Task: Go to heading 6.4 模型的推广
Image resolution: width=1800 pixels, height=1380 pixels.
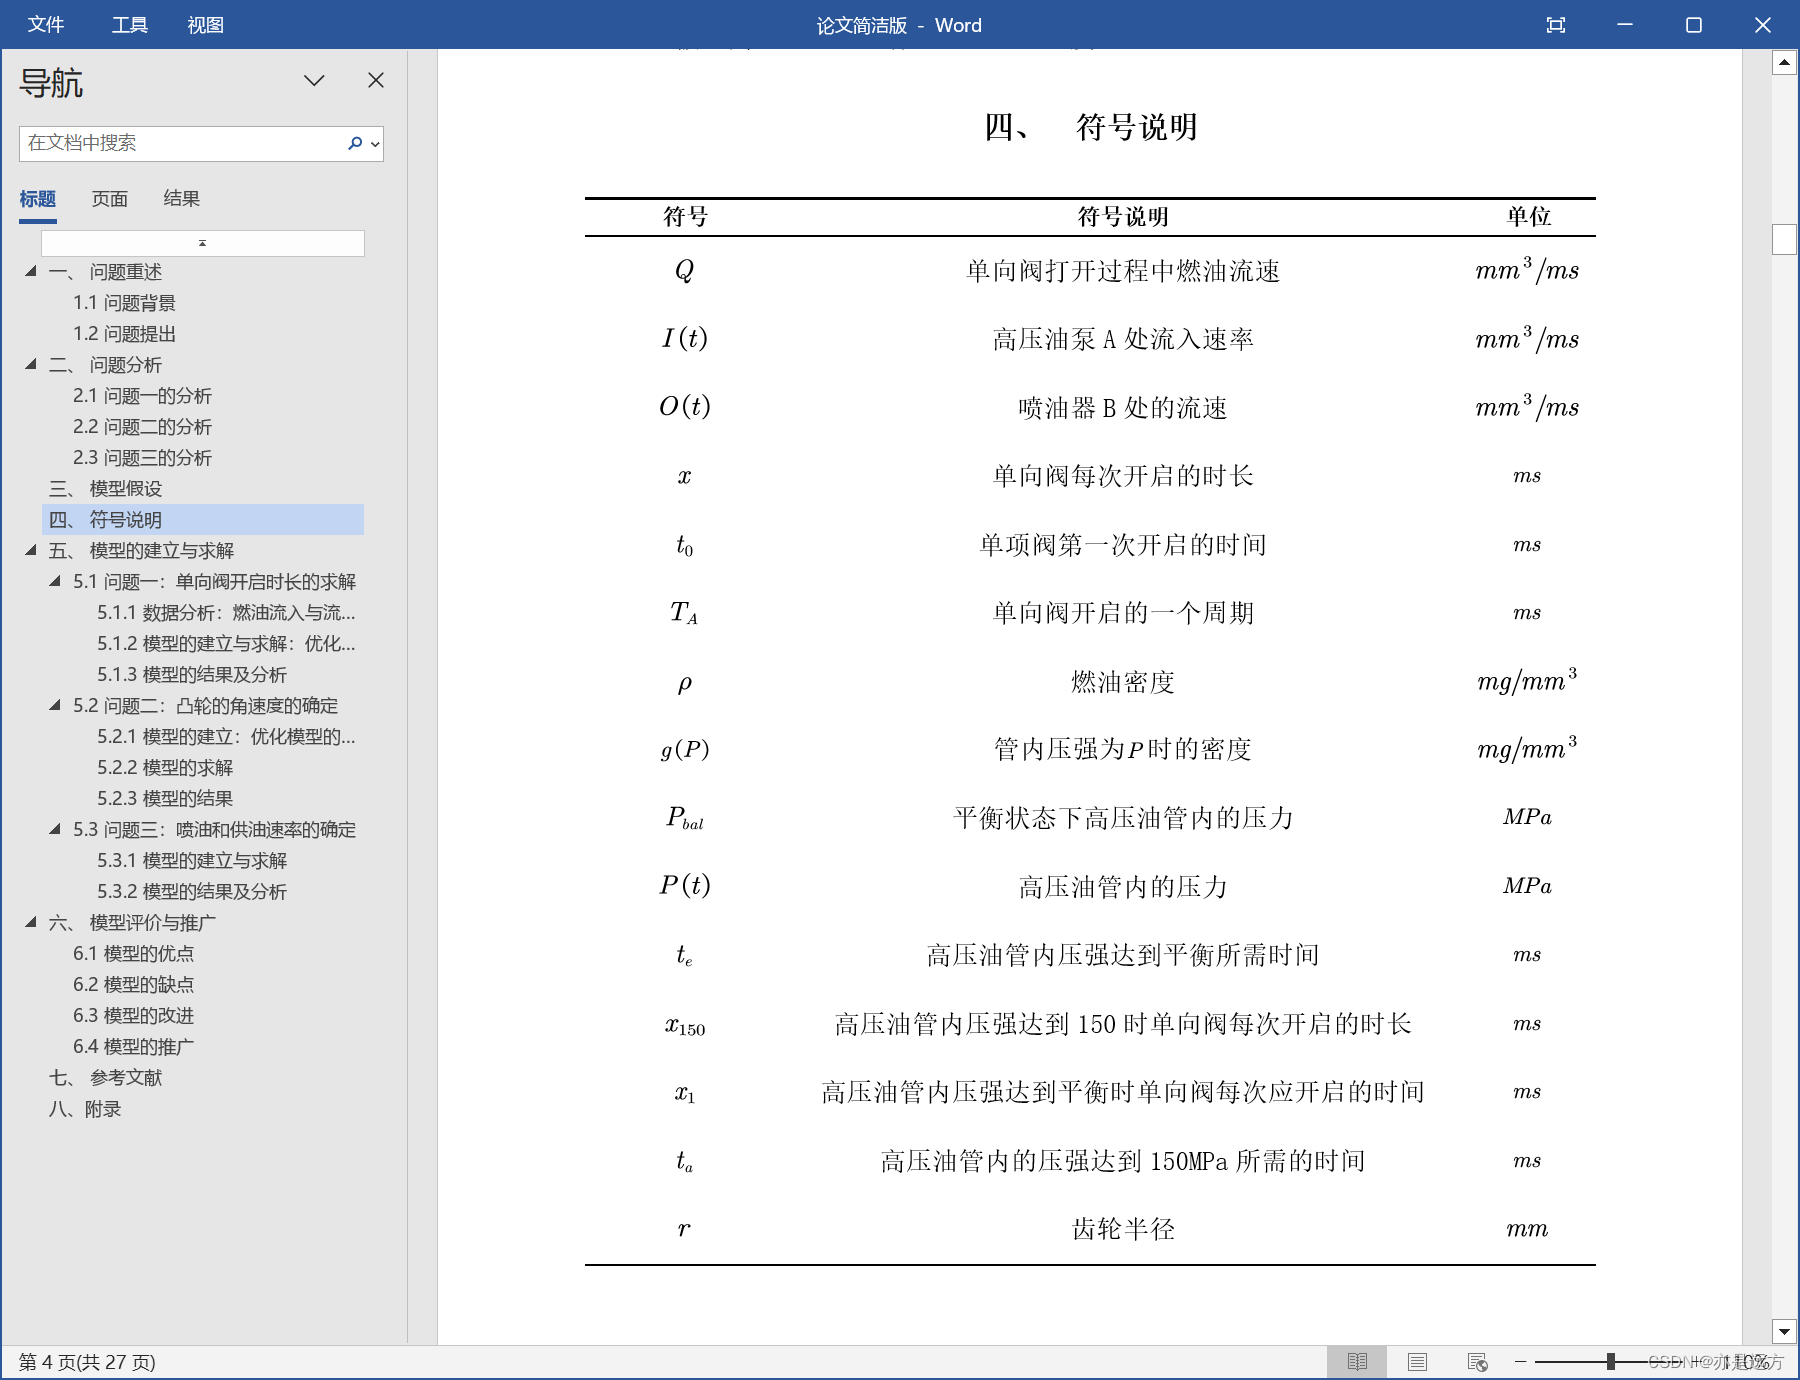Action: [133, 1046]
